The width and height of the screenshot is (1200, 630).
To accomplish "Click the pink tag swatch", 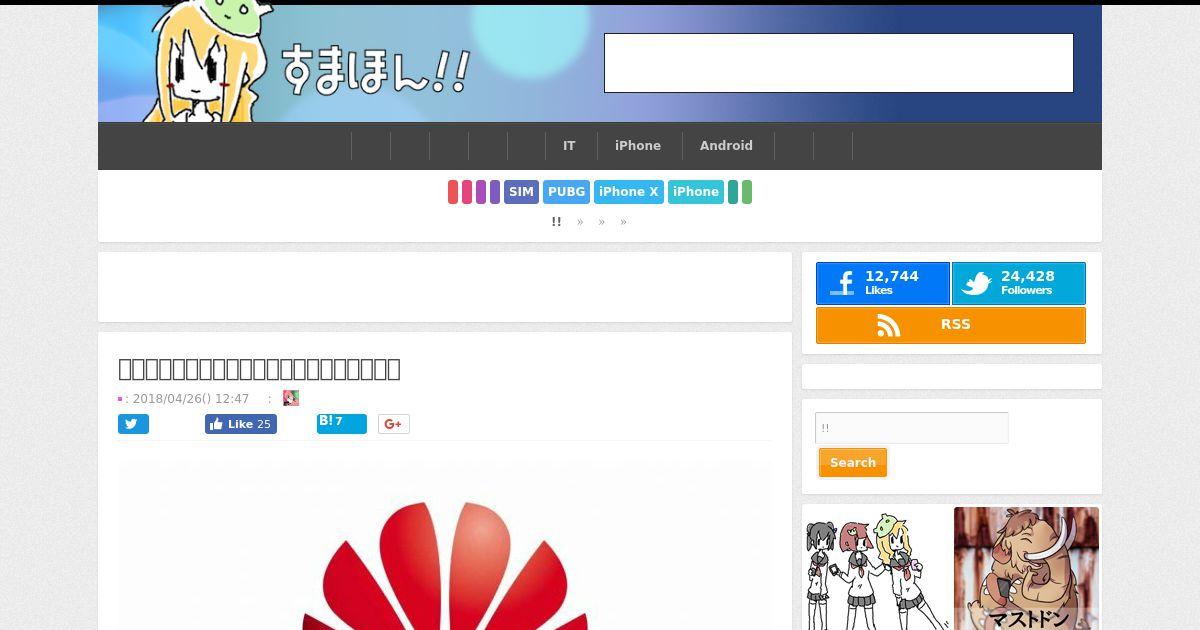I will pos(467,192).
